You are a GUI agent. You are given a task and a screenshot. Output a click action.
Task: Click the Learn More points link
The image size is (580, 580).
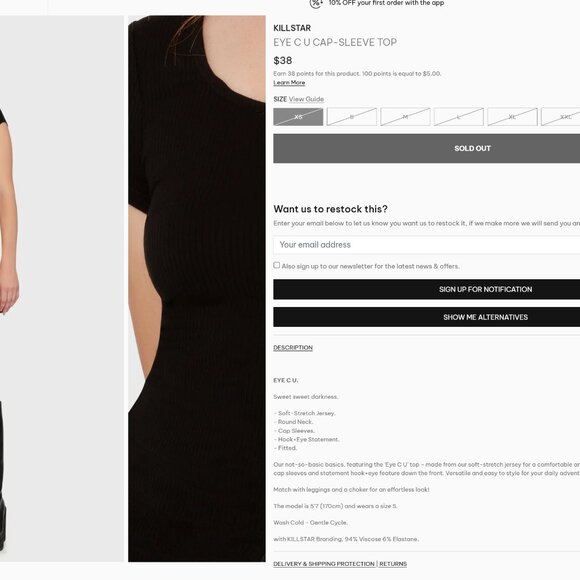pos(289,82)
